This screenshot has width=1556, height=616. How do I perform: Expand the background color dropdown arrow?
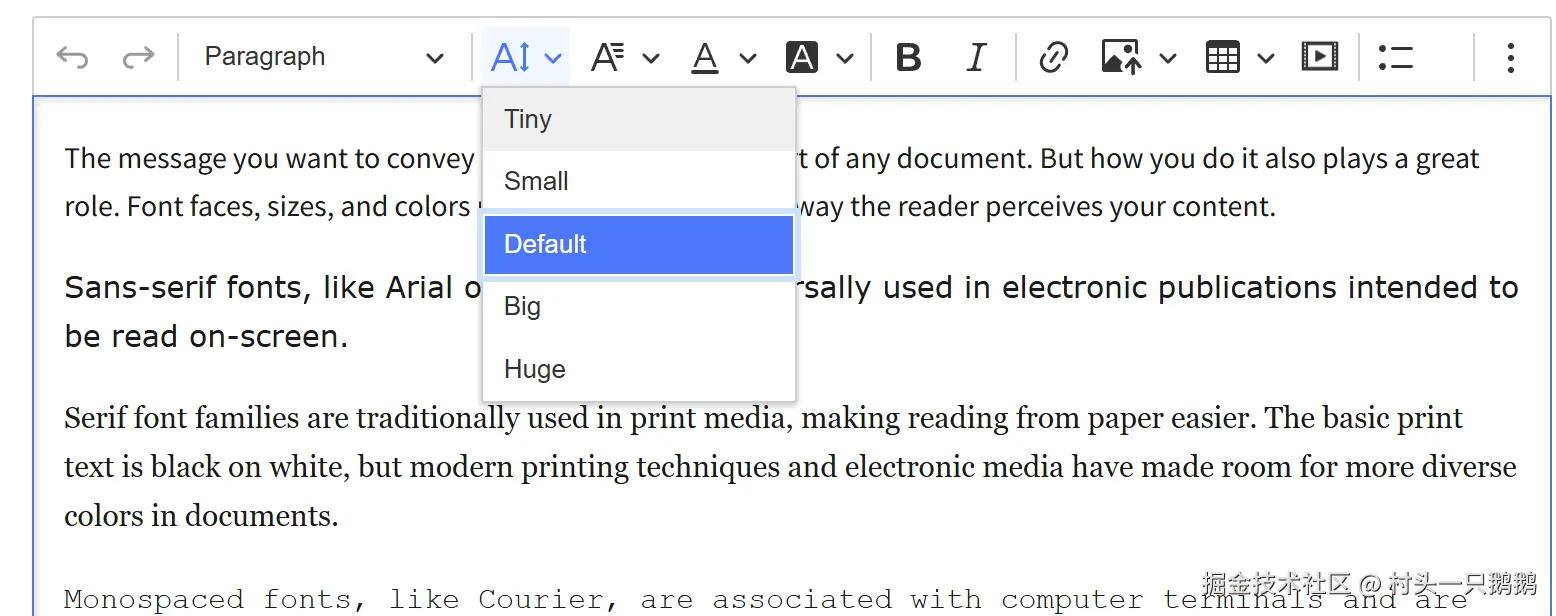845,58
